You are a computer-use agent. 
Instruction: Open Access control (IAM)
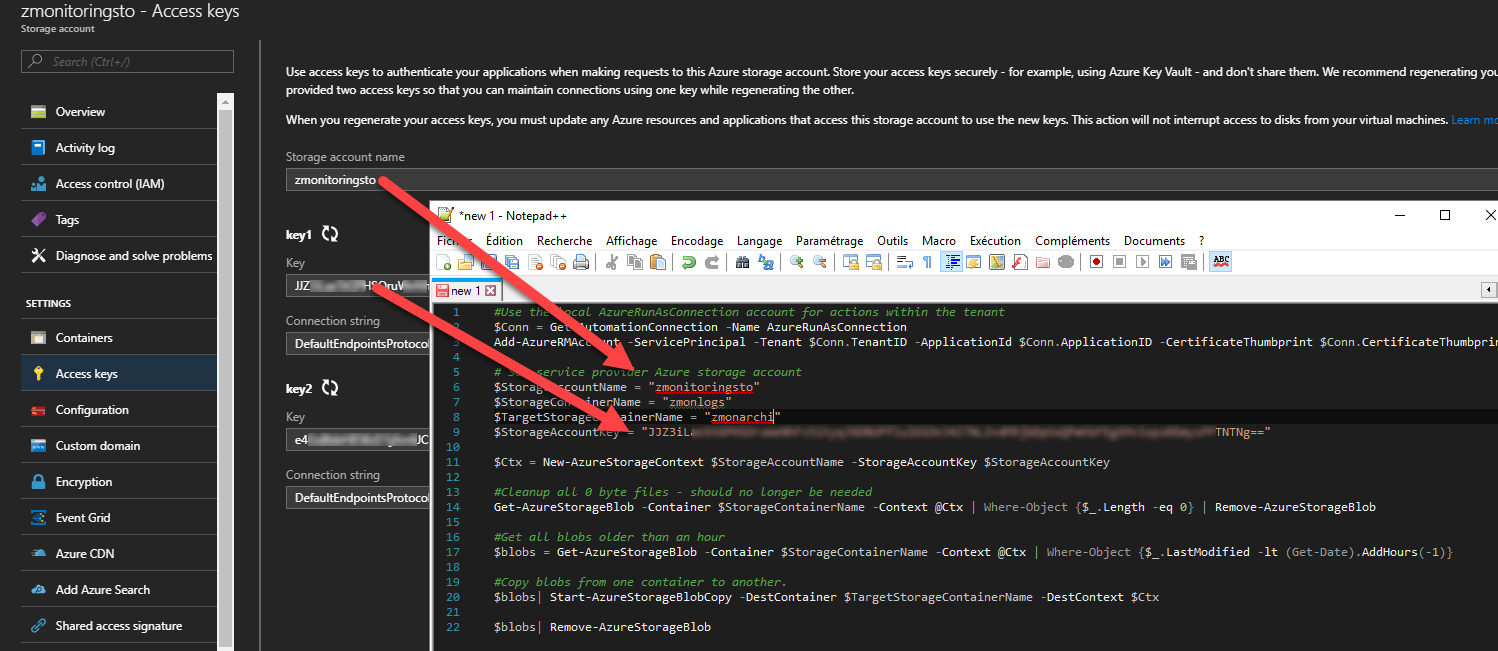click(x=119, y=184)
